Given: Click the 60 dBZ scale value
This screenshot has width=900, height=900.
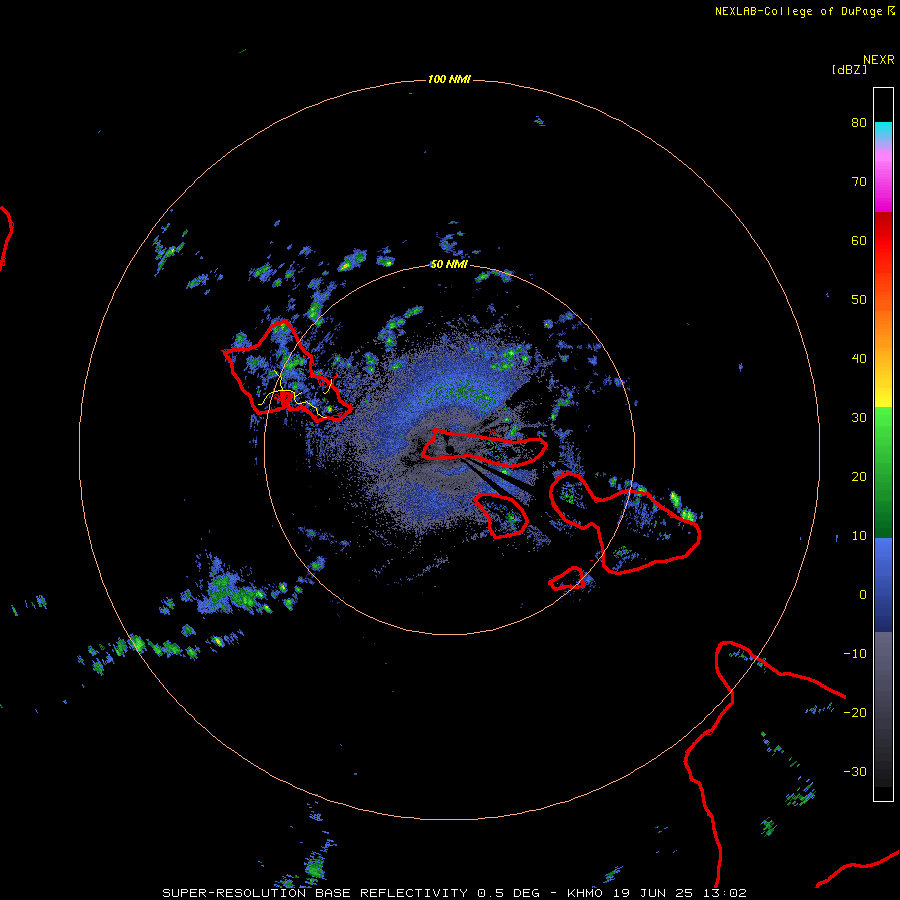Looking at the screenshot, I should pyautogui.click(x=859, y=240).
